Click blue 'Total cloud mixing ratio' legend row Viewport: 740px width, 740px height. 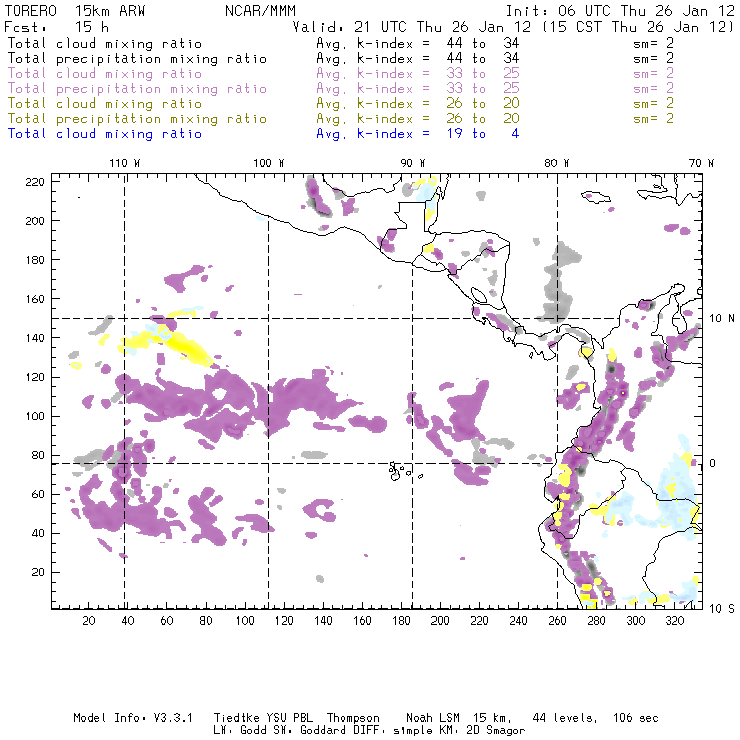(263, 134)
